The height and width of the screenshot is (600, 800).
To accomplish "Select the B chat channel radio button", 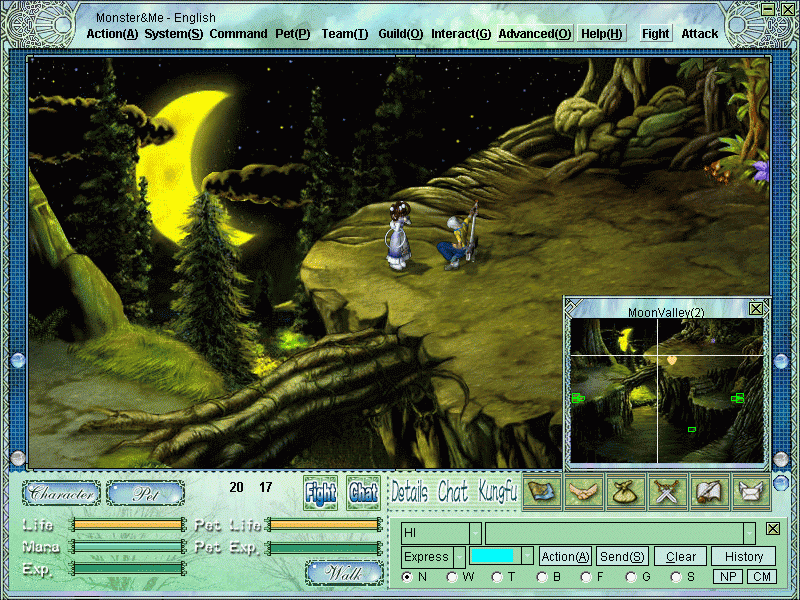I will click(542, 577).
